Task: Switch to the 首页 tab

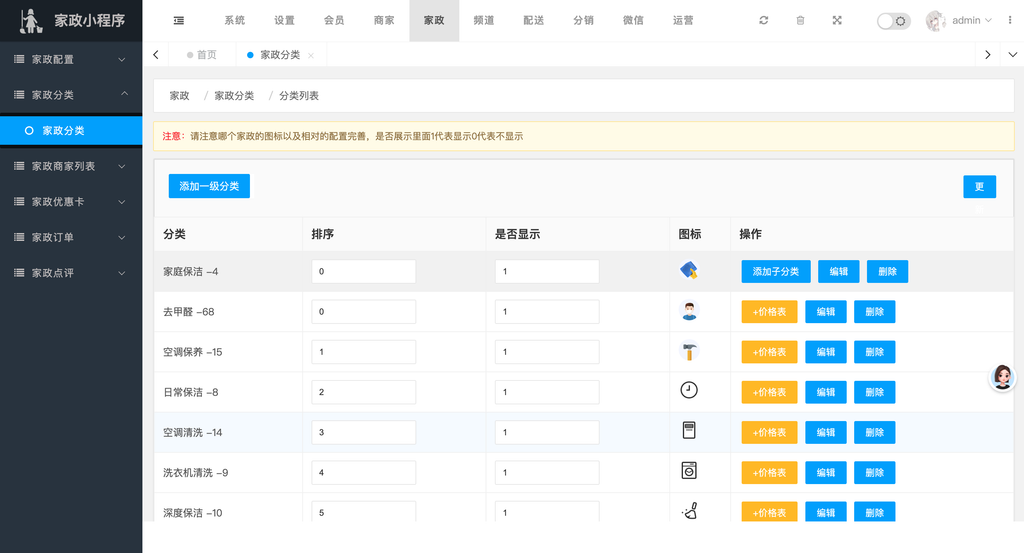Action: (x=202, y=55)
